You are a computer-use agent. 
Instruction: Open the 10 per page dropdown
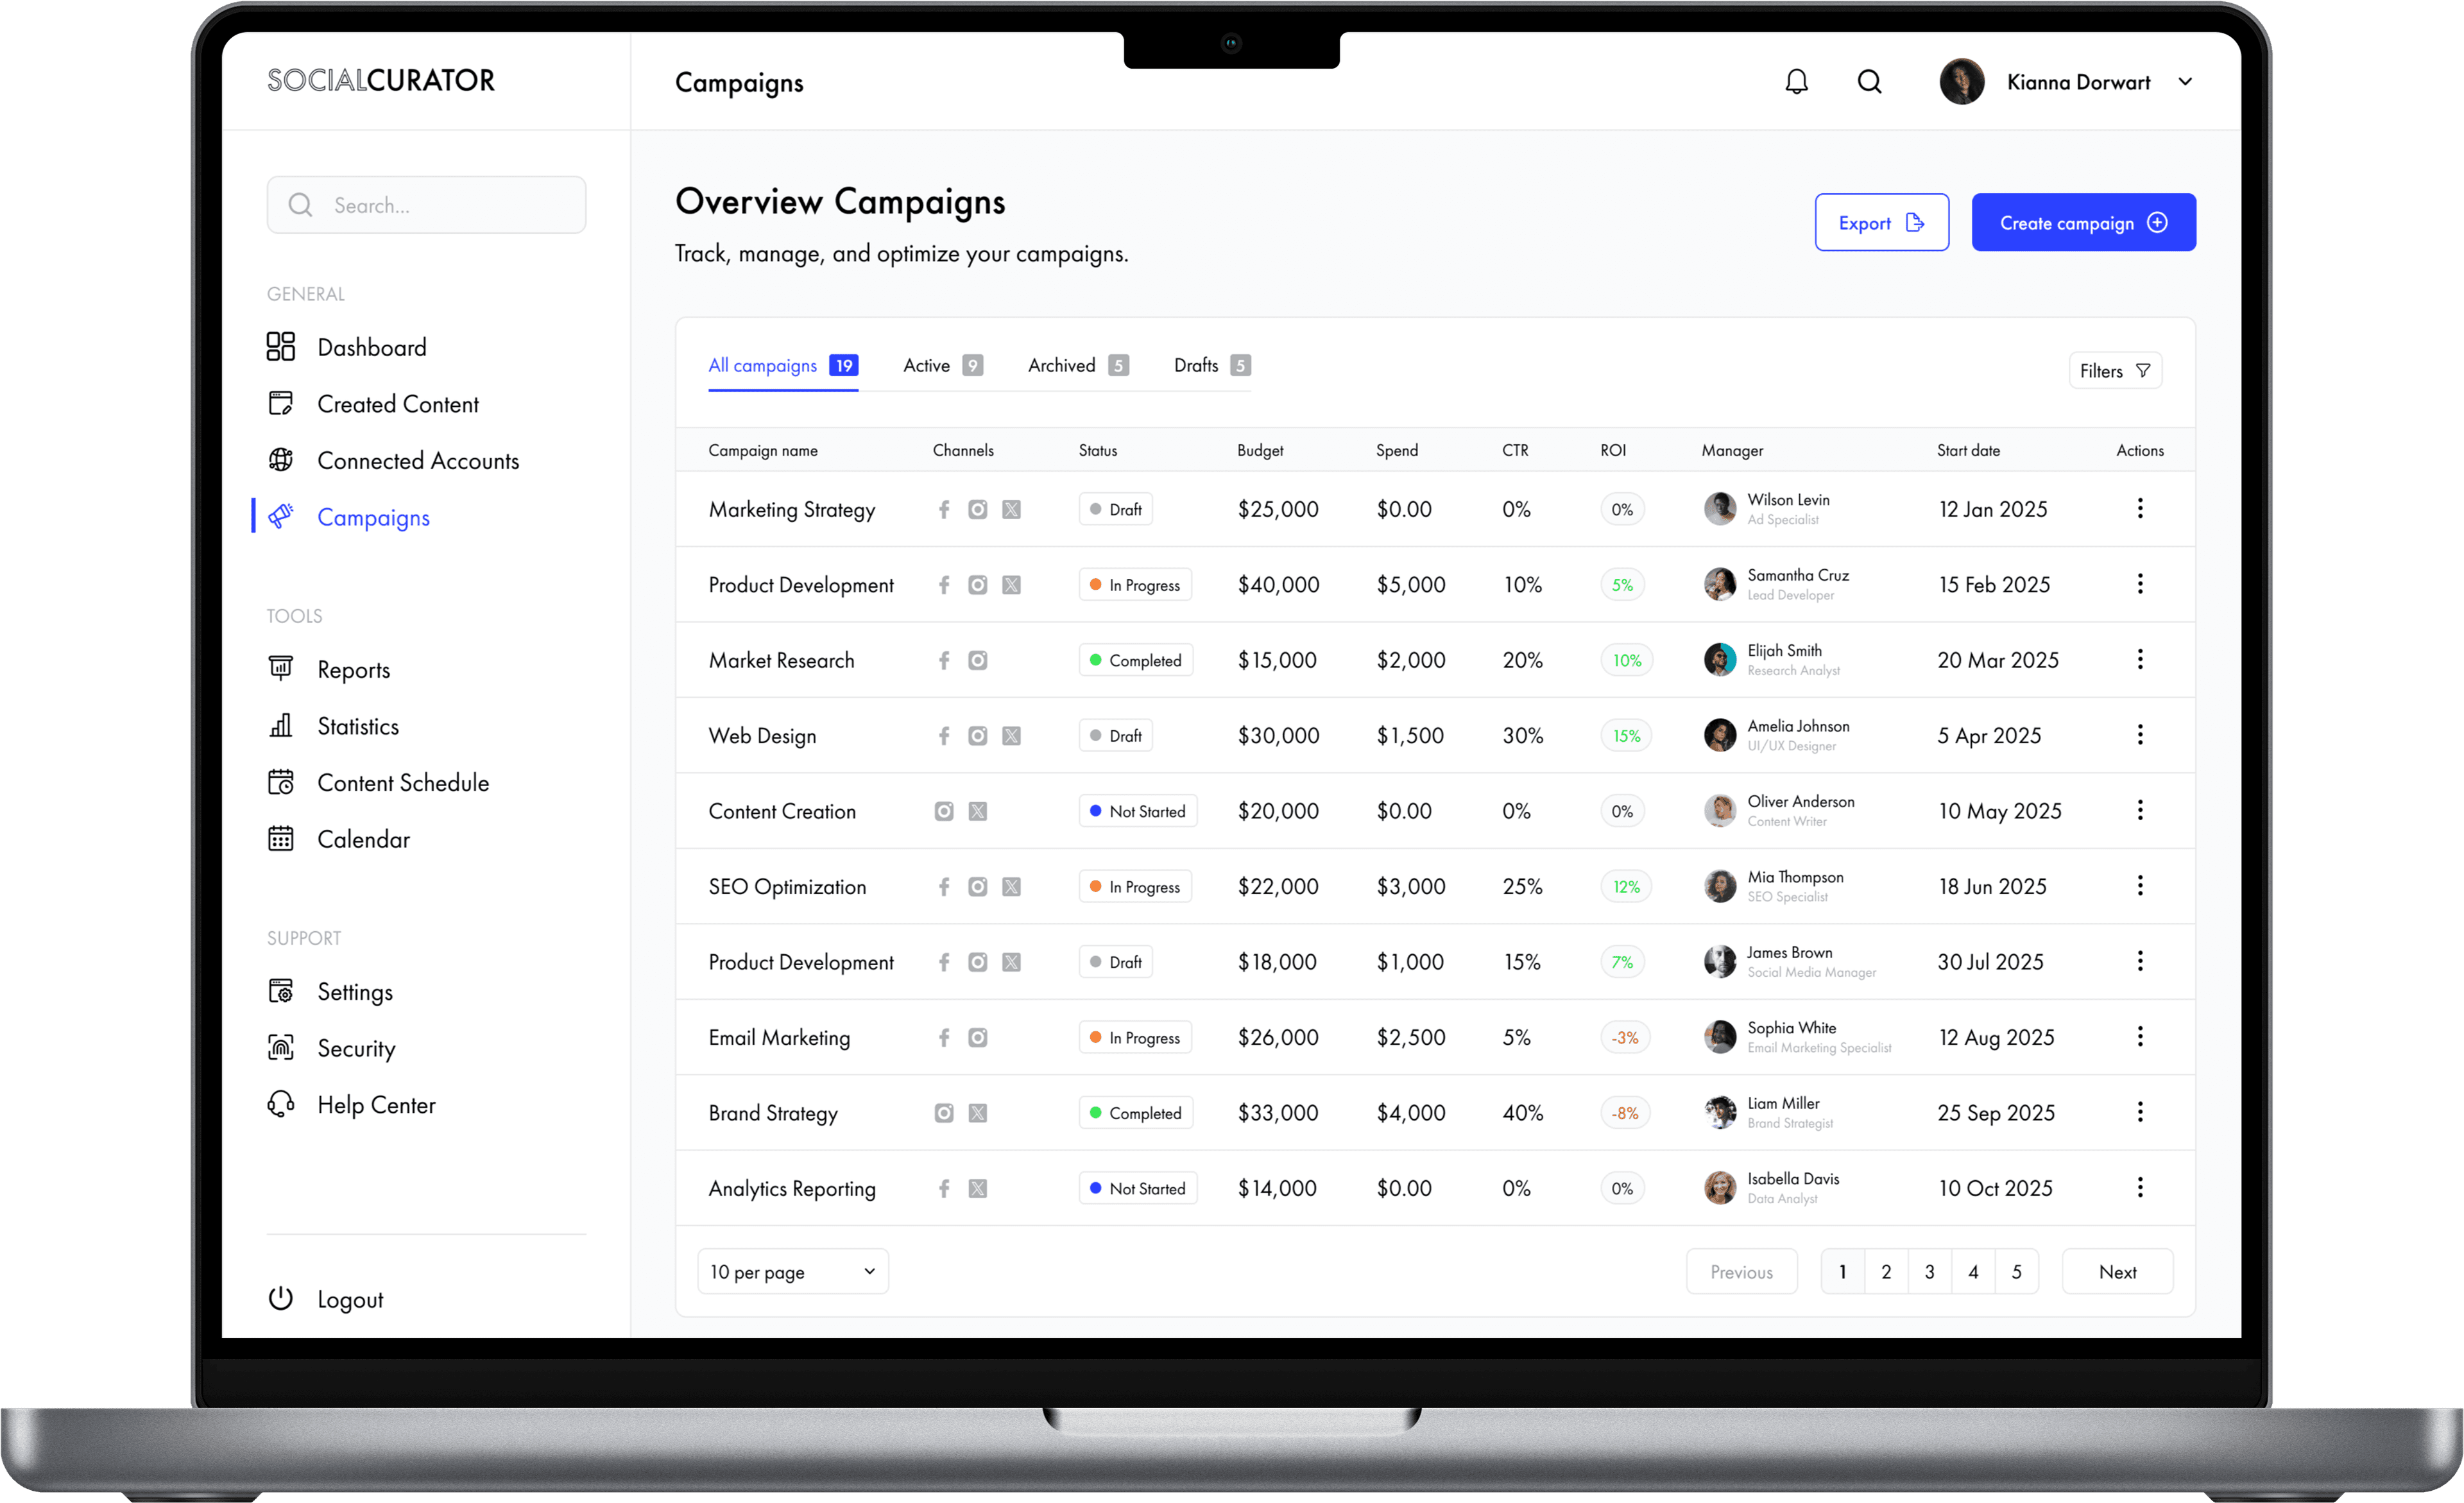click(x=792, y=1272)
